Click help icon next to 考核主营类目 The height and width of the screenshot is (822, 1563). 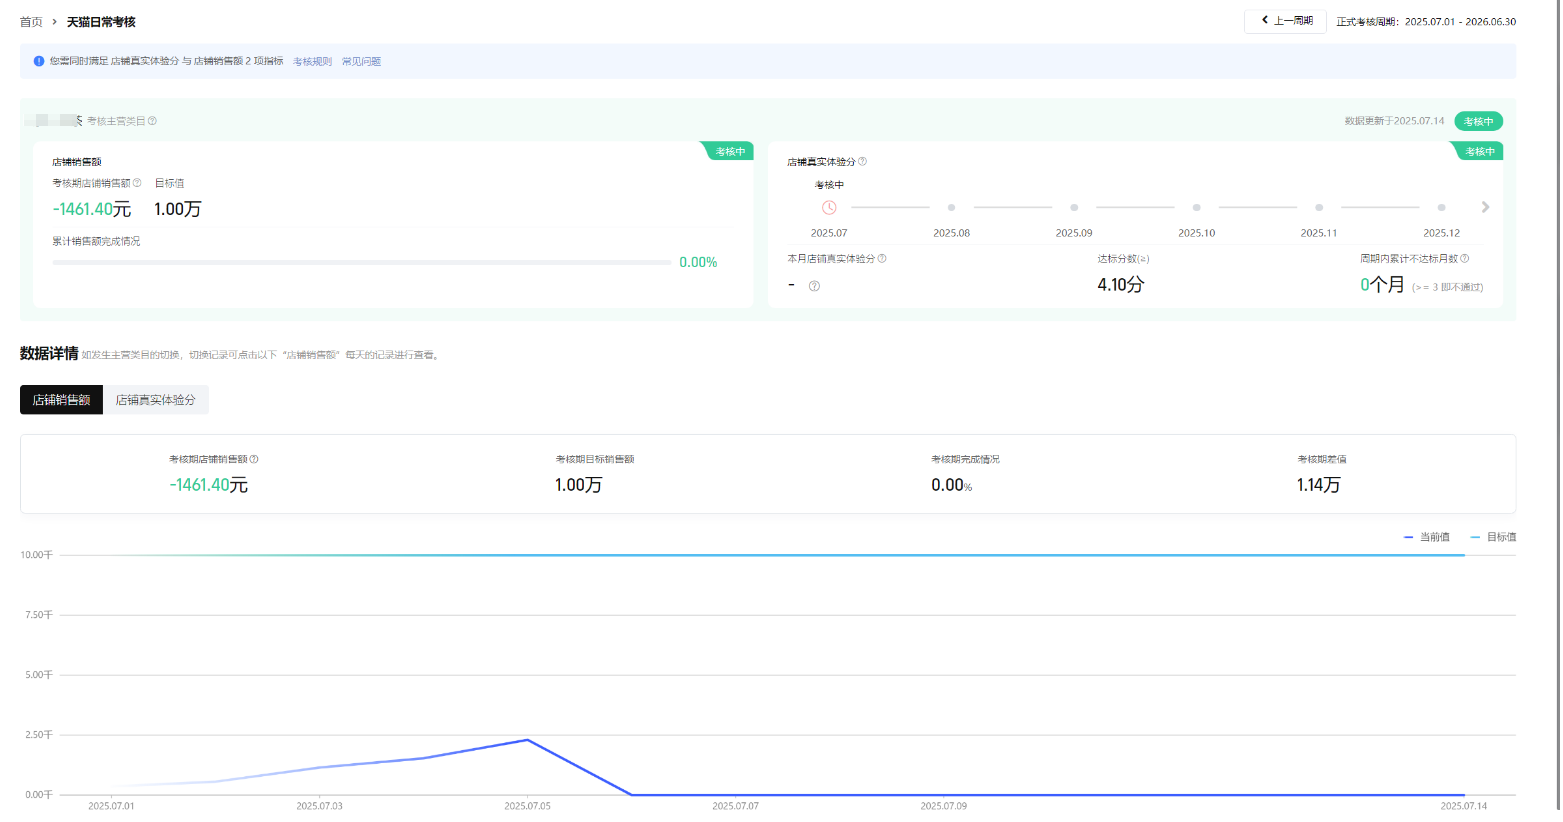coord(152,121)
